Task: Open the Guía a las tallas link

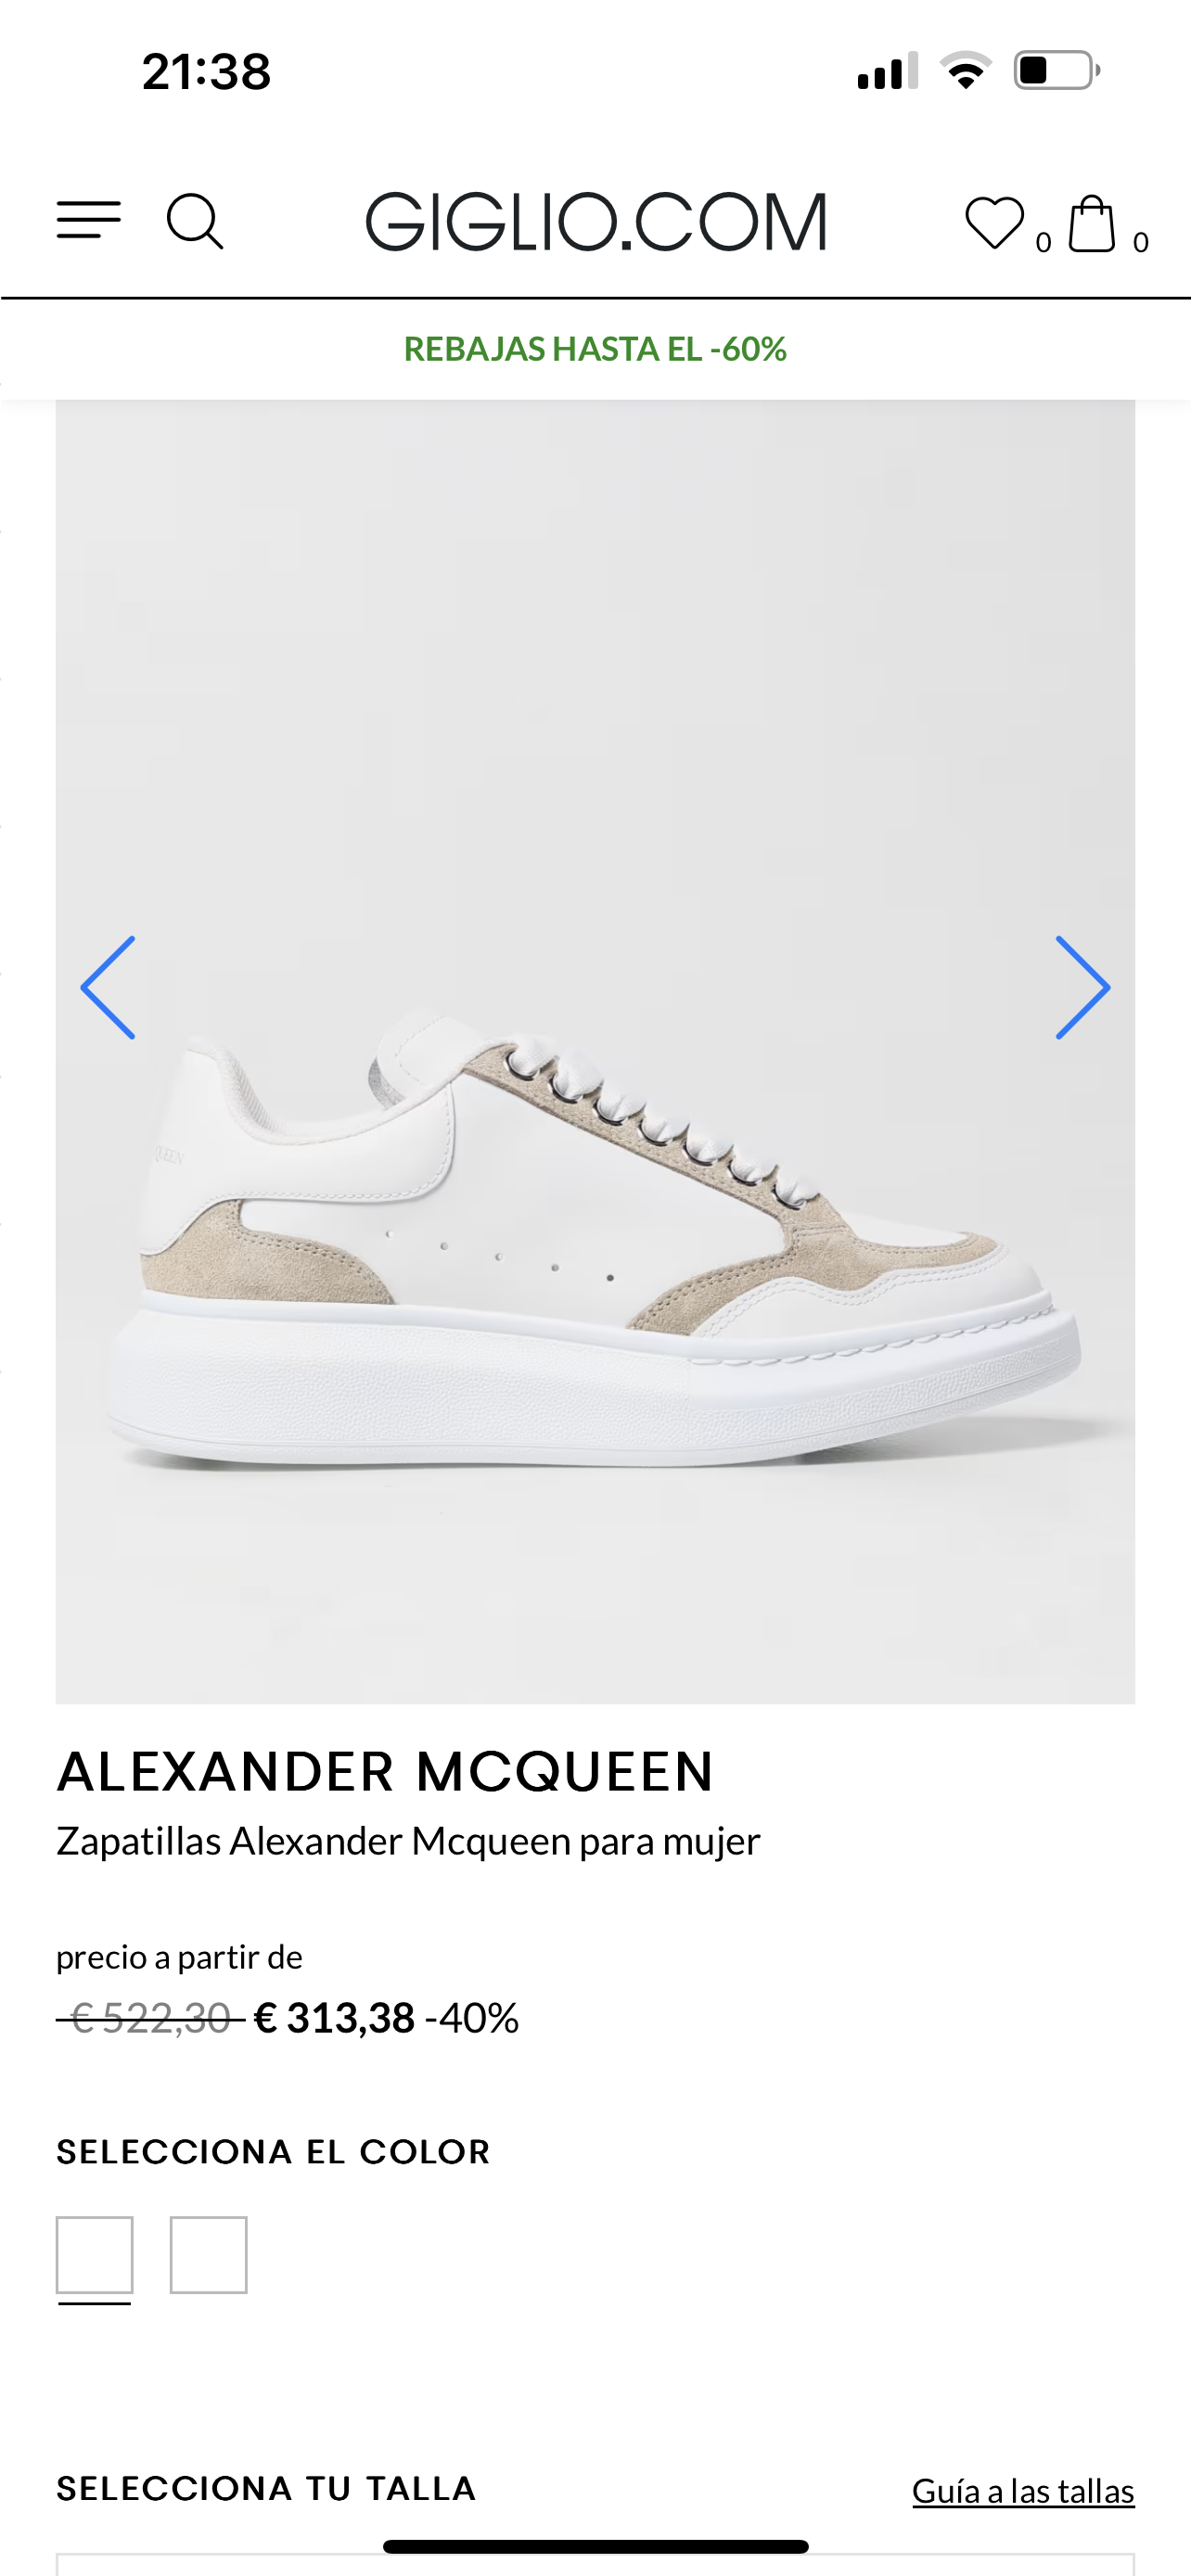Action: pyautogui.click(x=1023, y=2491)
